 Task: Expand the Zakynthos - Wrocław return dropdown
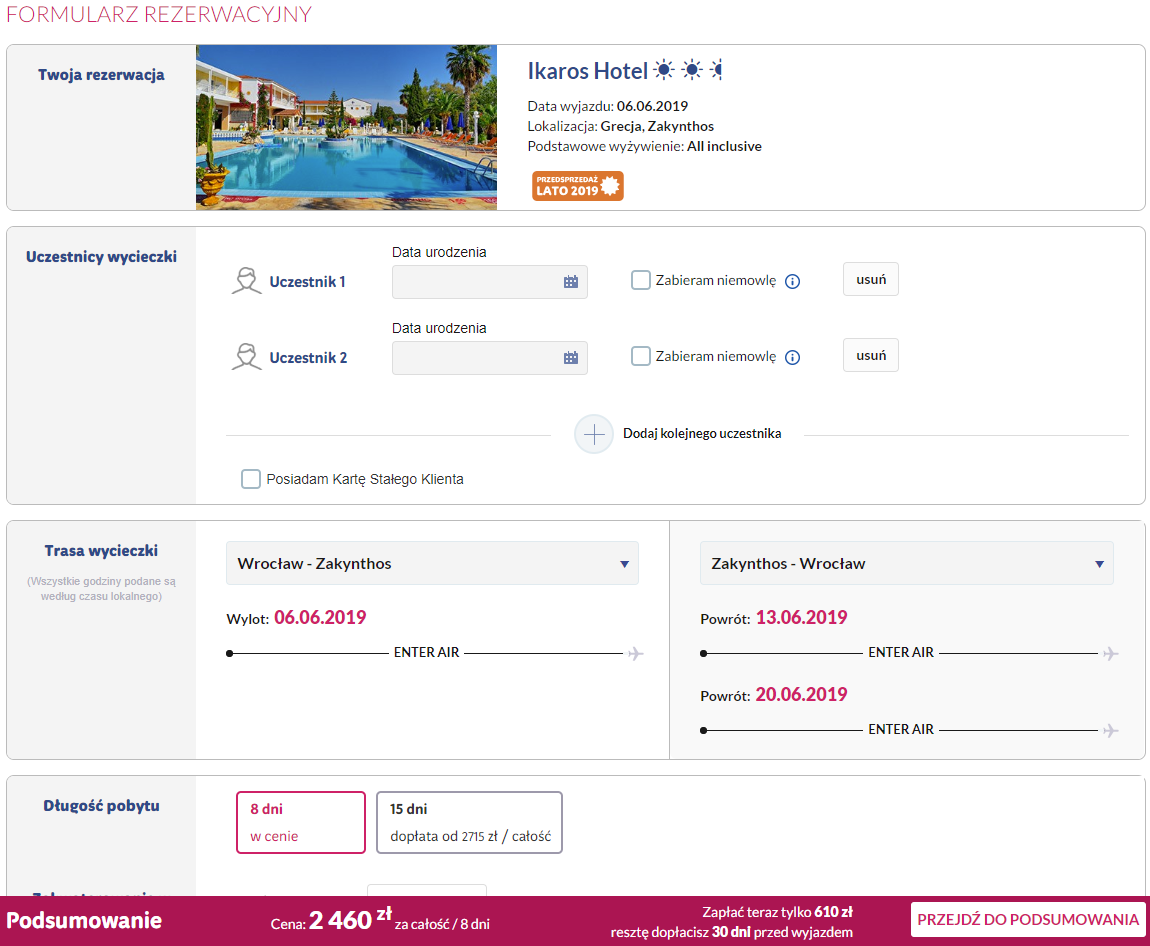coord(907,563)
